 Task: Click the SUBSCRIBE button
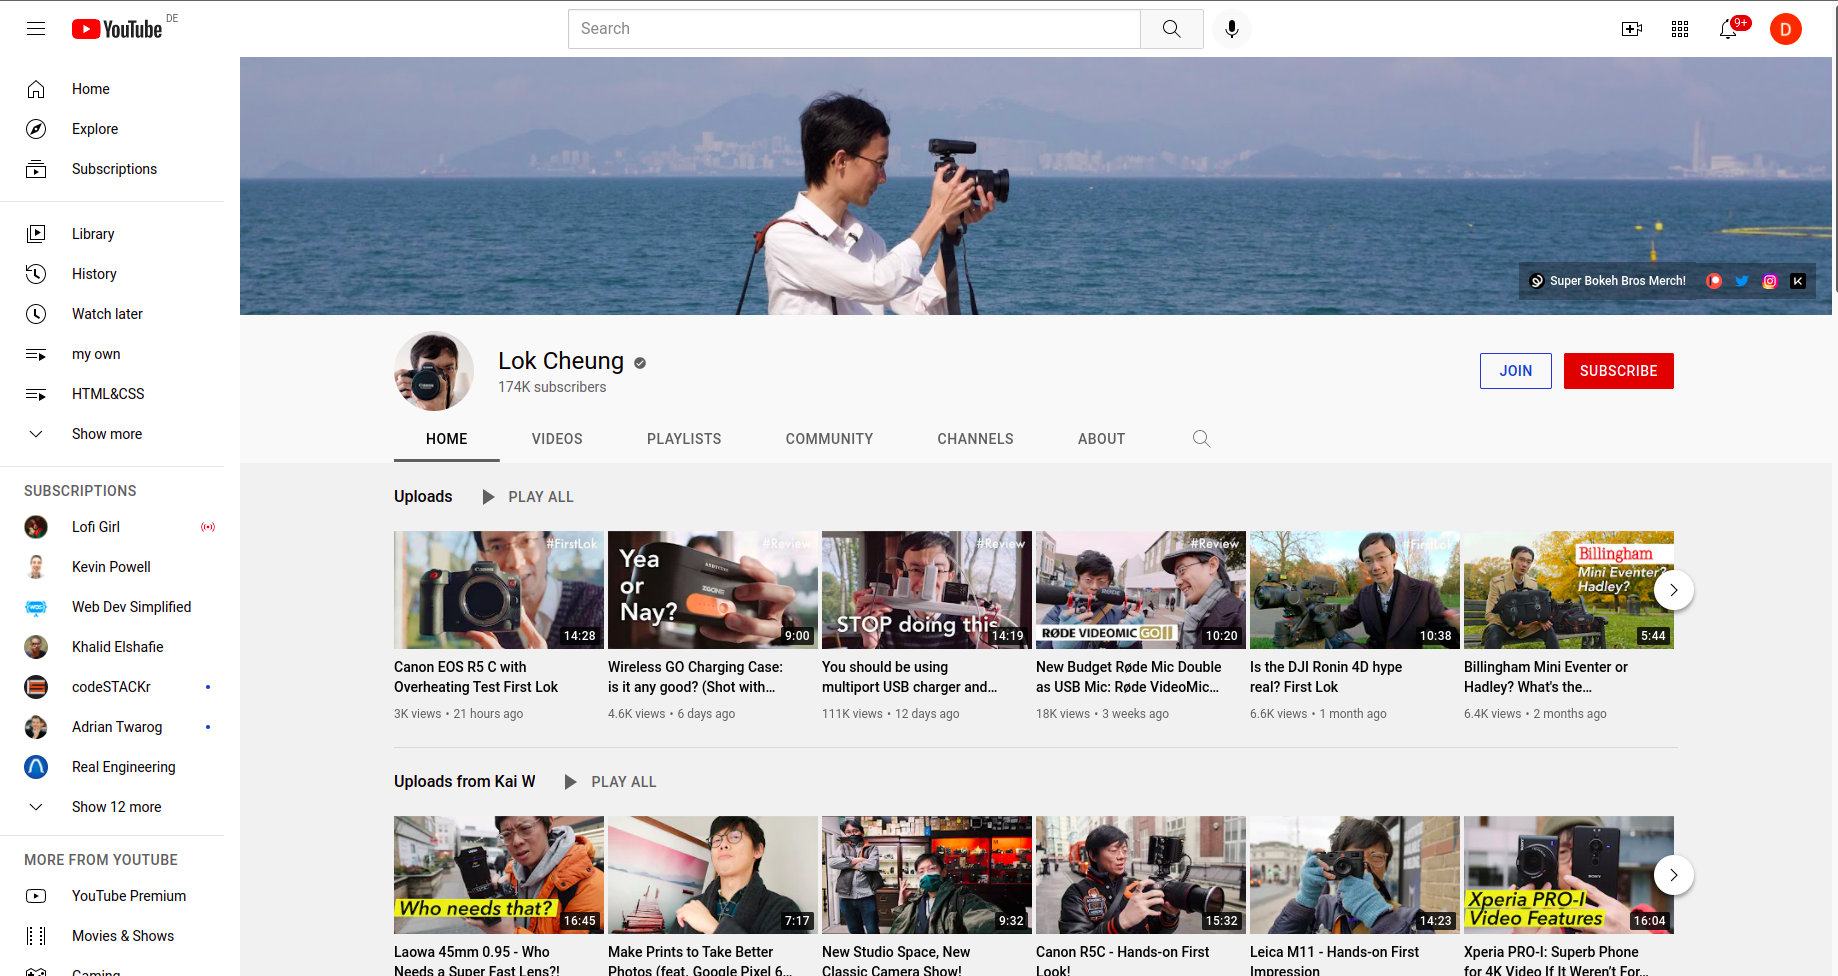[x=1619, y=371]
